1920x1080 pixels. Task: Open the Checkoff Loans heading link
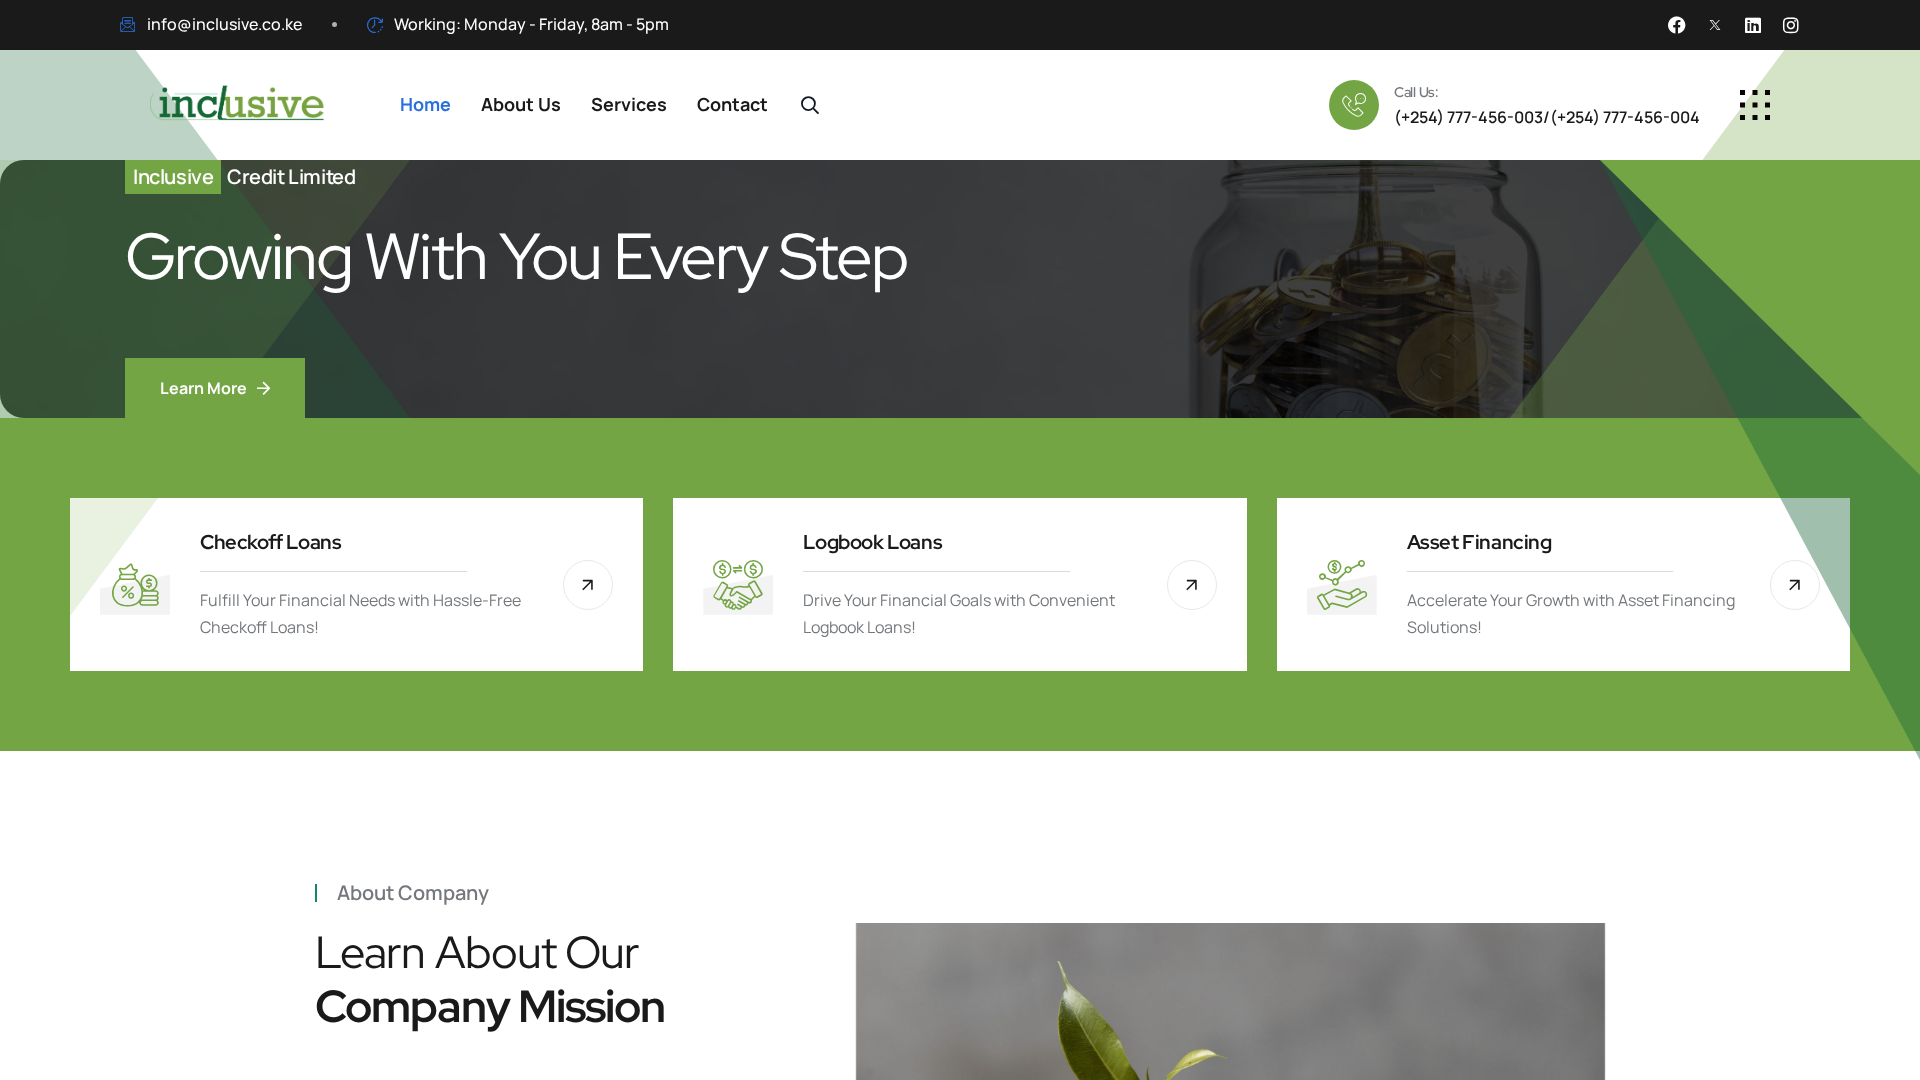(270, 542)
